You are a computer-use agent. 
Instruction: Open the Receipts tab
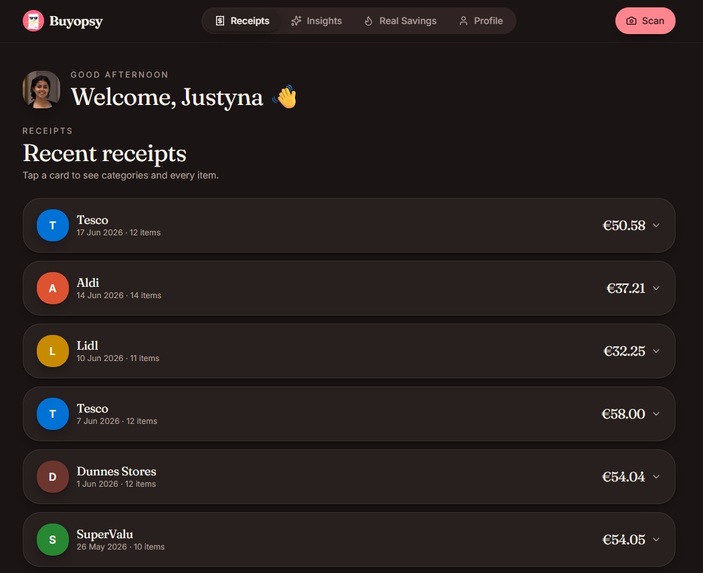(242, 21)
